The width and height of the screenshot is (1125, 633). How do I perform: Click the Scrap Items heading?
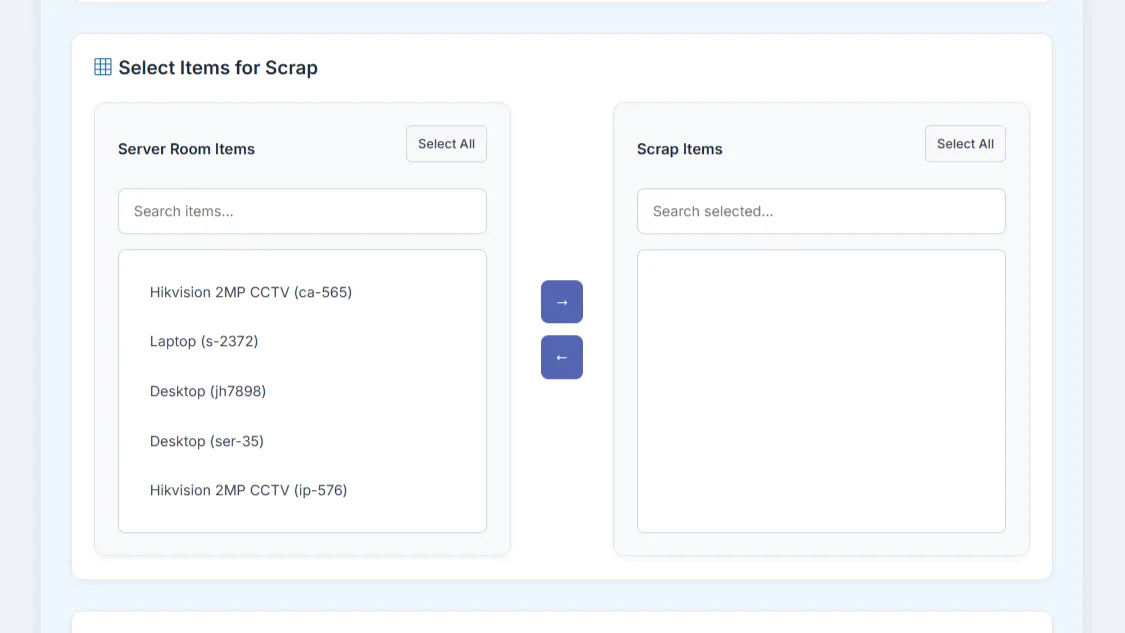(679, 149)
